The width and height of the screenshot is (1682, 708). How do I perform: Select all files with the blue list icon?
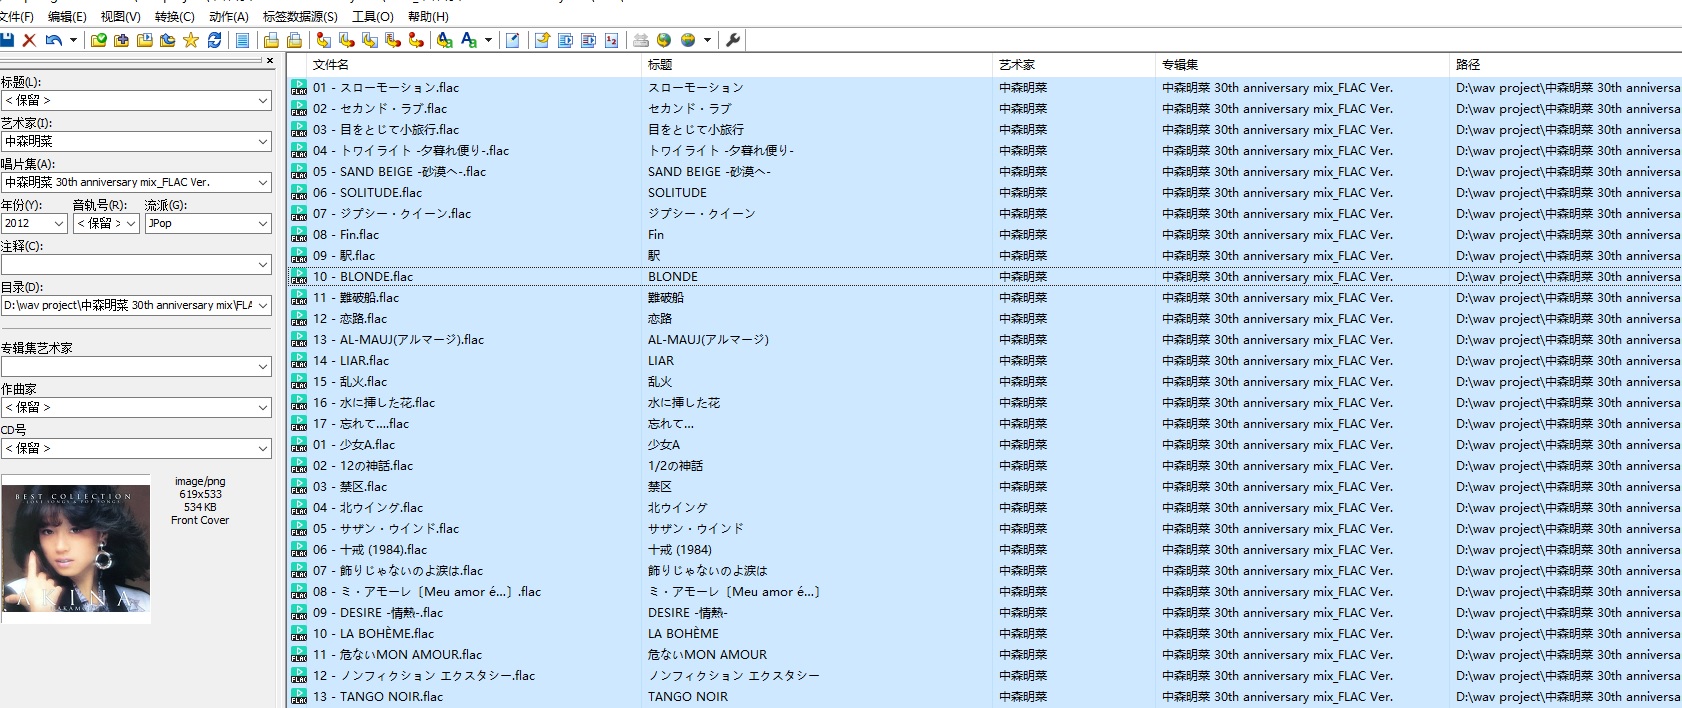point(242,40)
